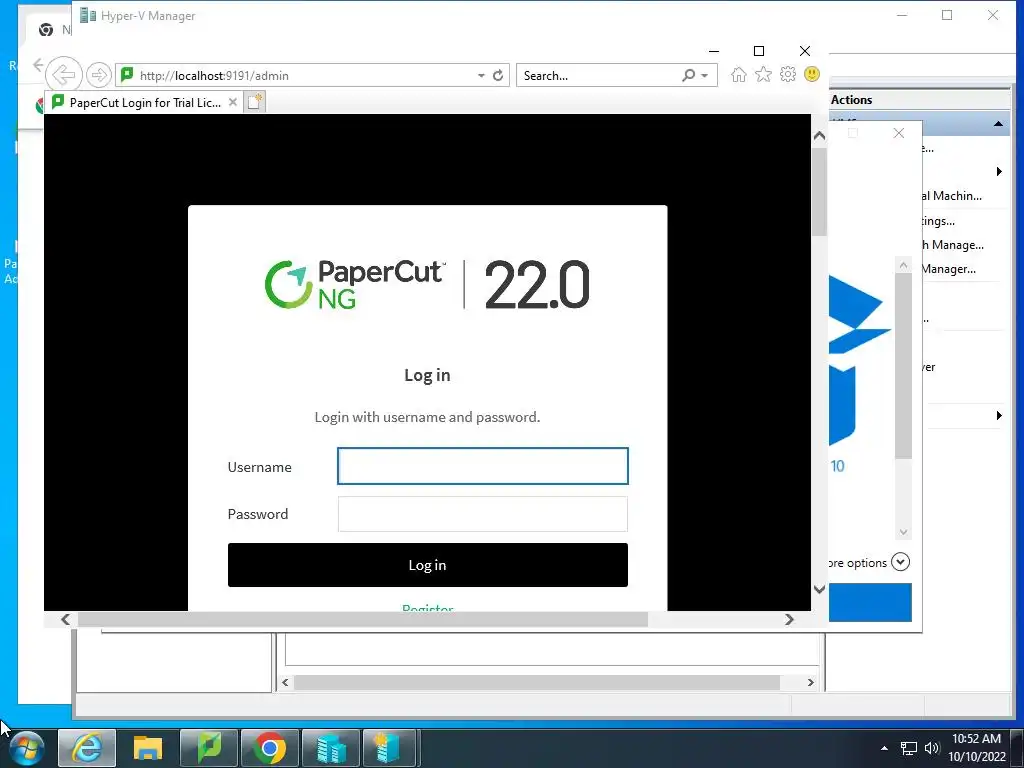Click Hyper-V 'h Manage...' action
The width and height of the screenshot is (1024, 768).
[x=953, y=245]
